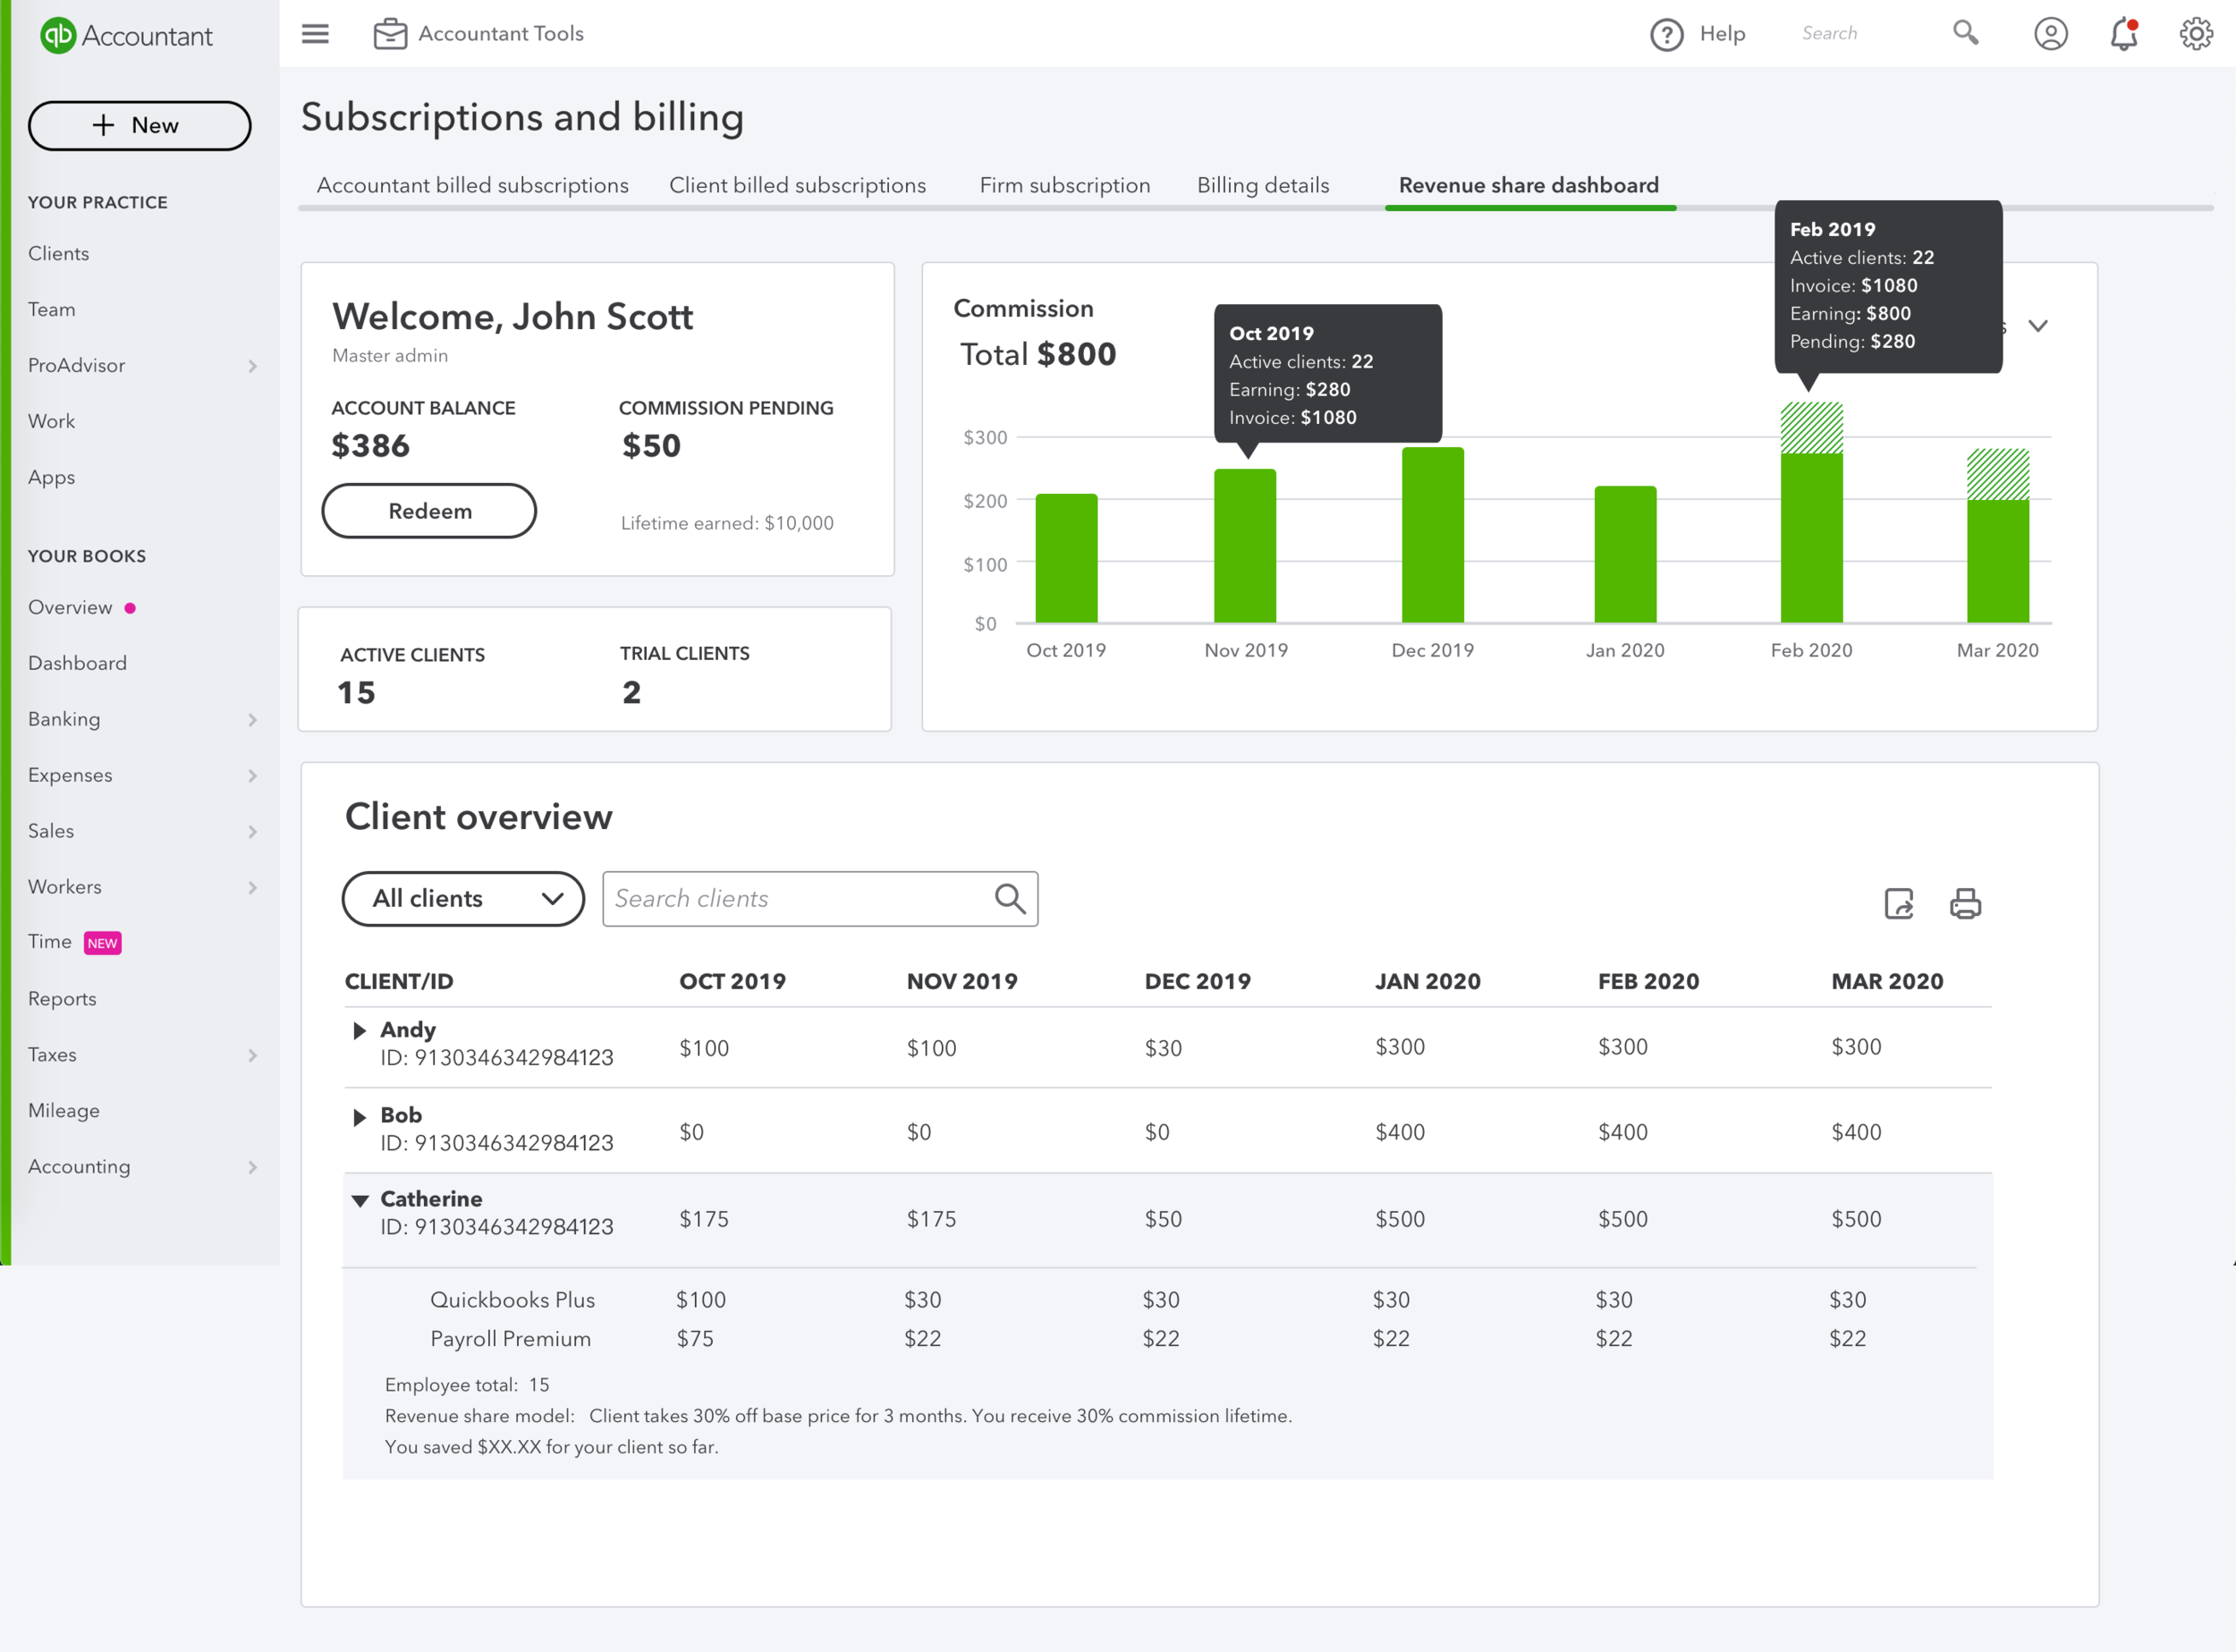Viewport: 2236px width, 1652px height.
Task: Open Work in the sidebar
Action: 51,421
